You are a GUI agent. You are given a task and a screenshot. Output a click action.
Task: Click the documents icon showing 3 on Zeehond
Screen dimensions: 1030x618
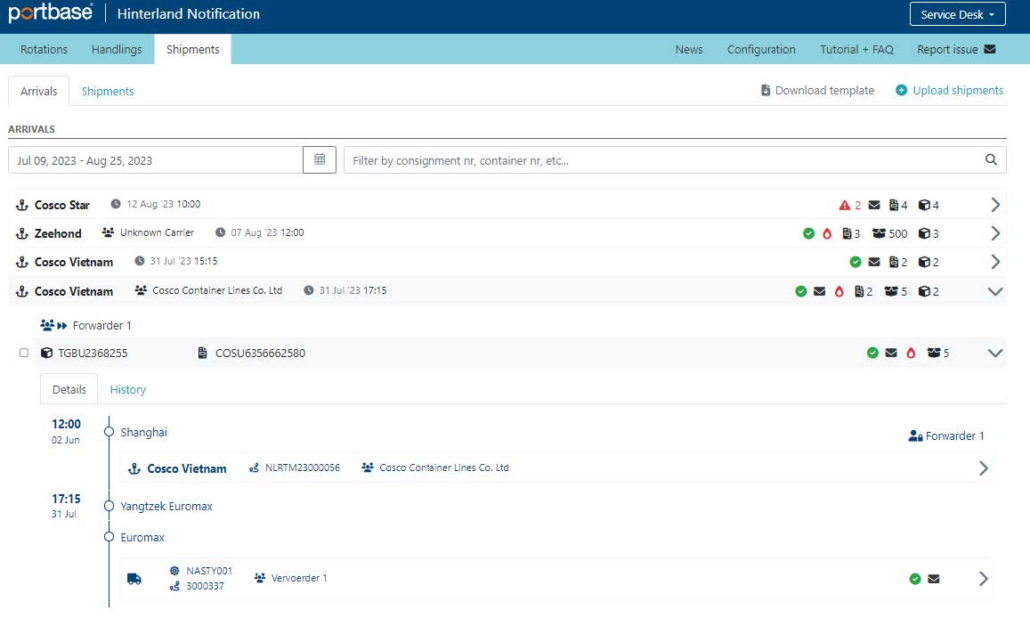click(x=847, y=234)
